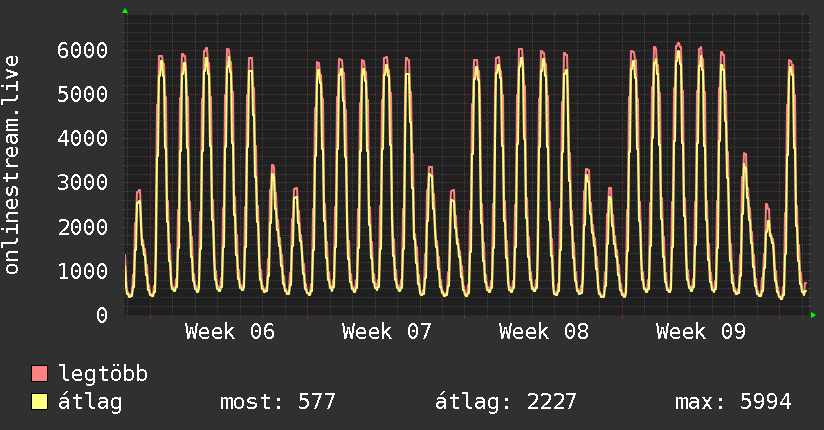Click the 5000 y-axis tick label

tap(83, 95)
